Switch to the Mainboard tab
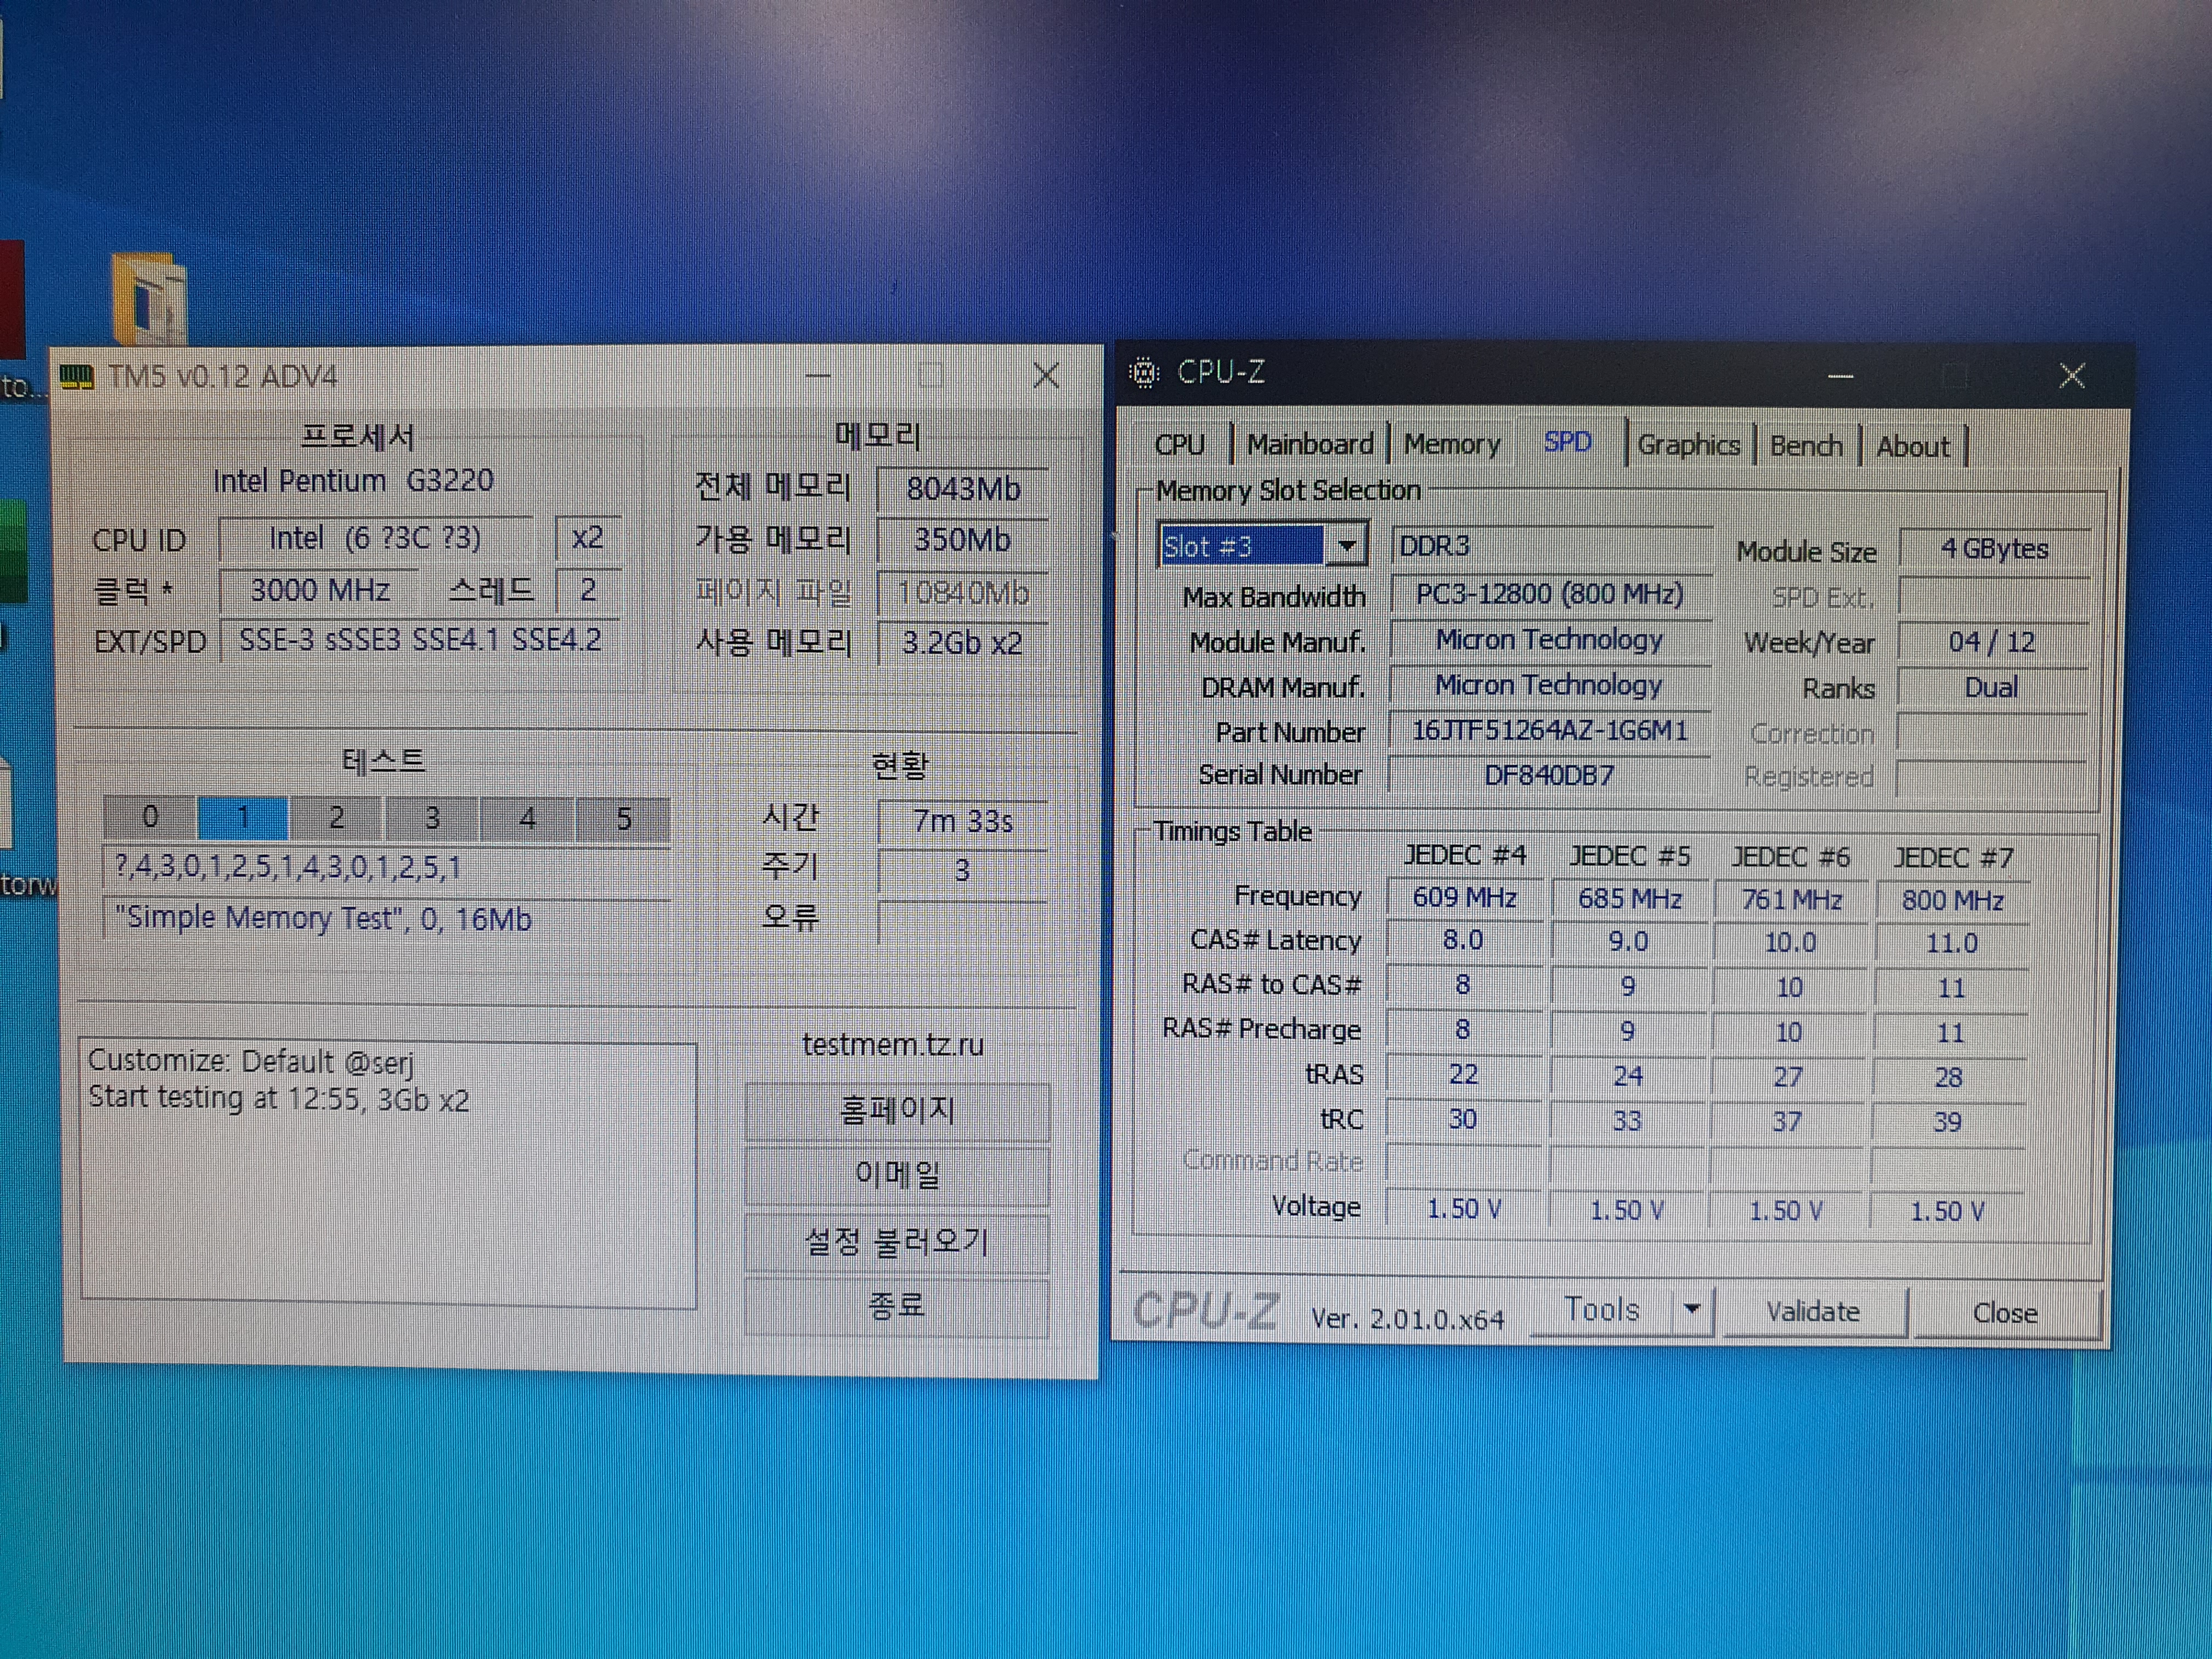2212x1659 pixels. click(x=1310, y=444)
